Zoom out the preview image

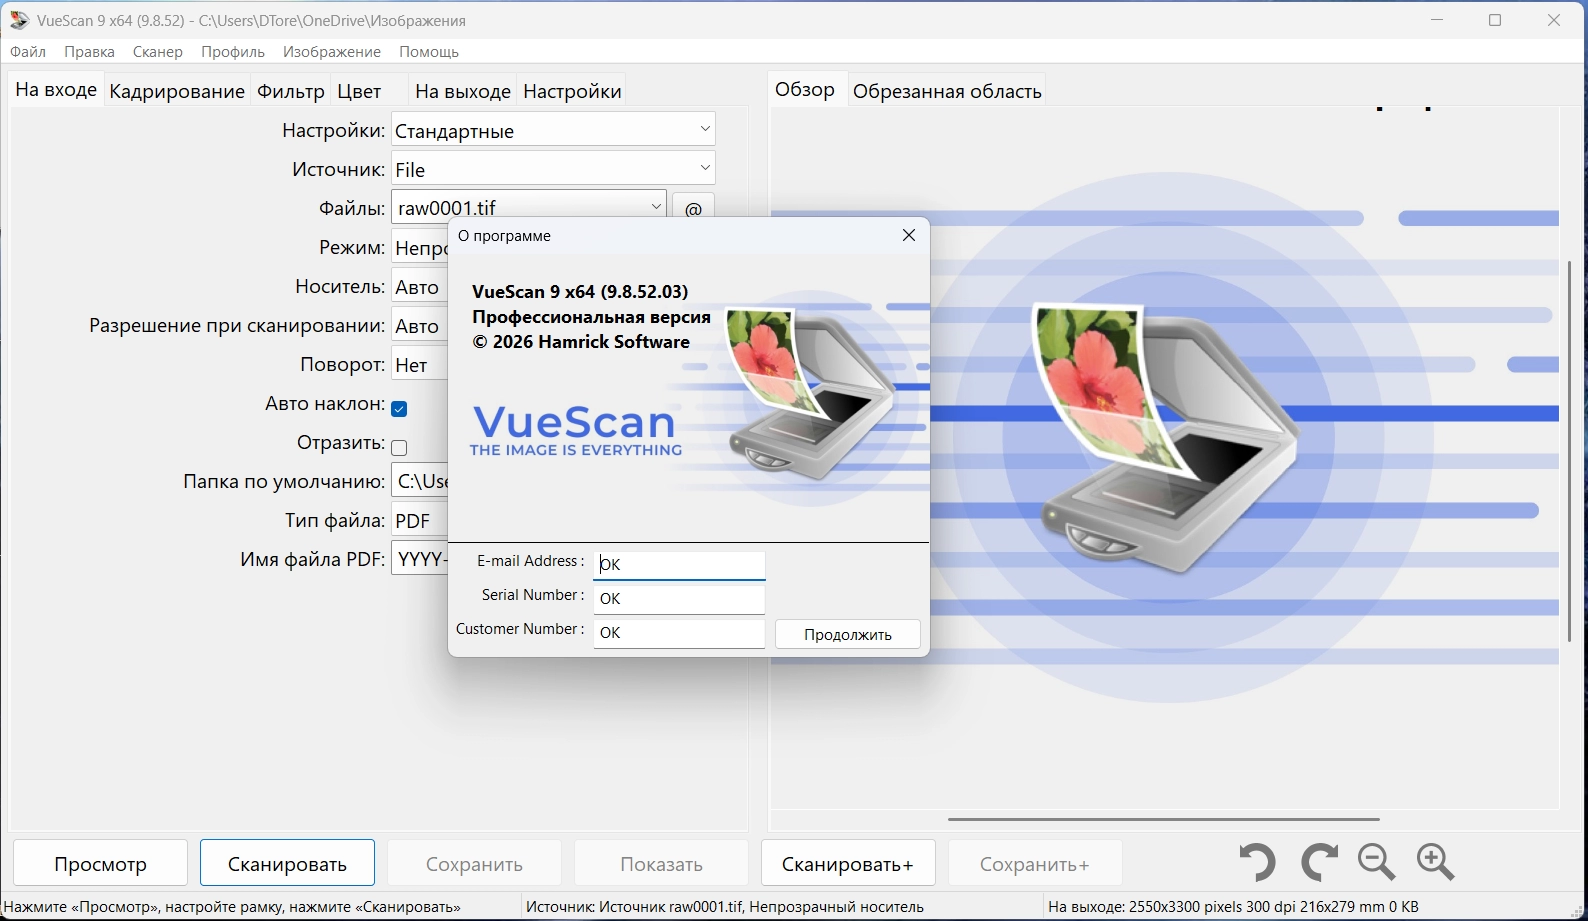pyautogui.click(x=1377, y=862)
